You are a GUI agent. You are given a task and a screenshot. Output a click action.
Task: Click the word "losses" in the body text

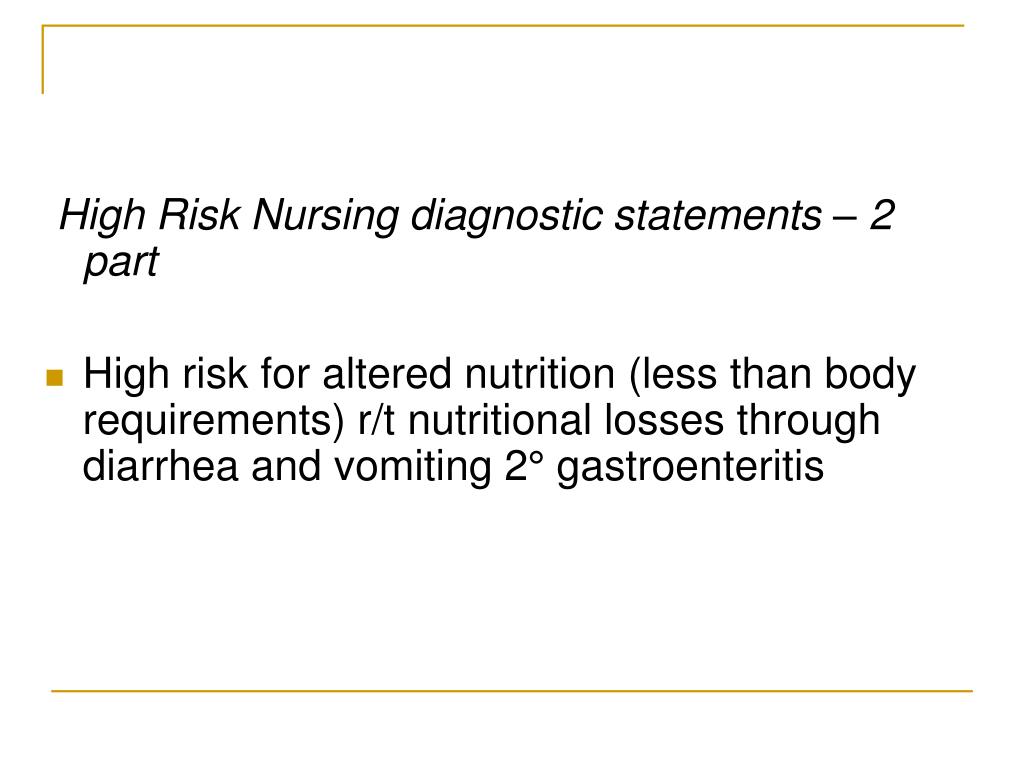(664, 420)
